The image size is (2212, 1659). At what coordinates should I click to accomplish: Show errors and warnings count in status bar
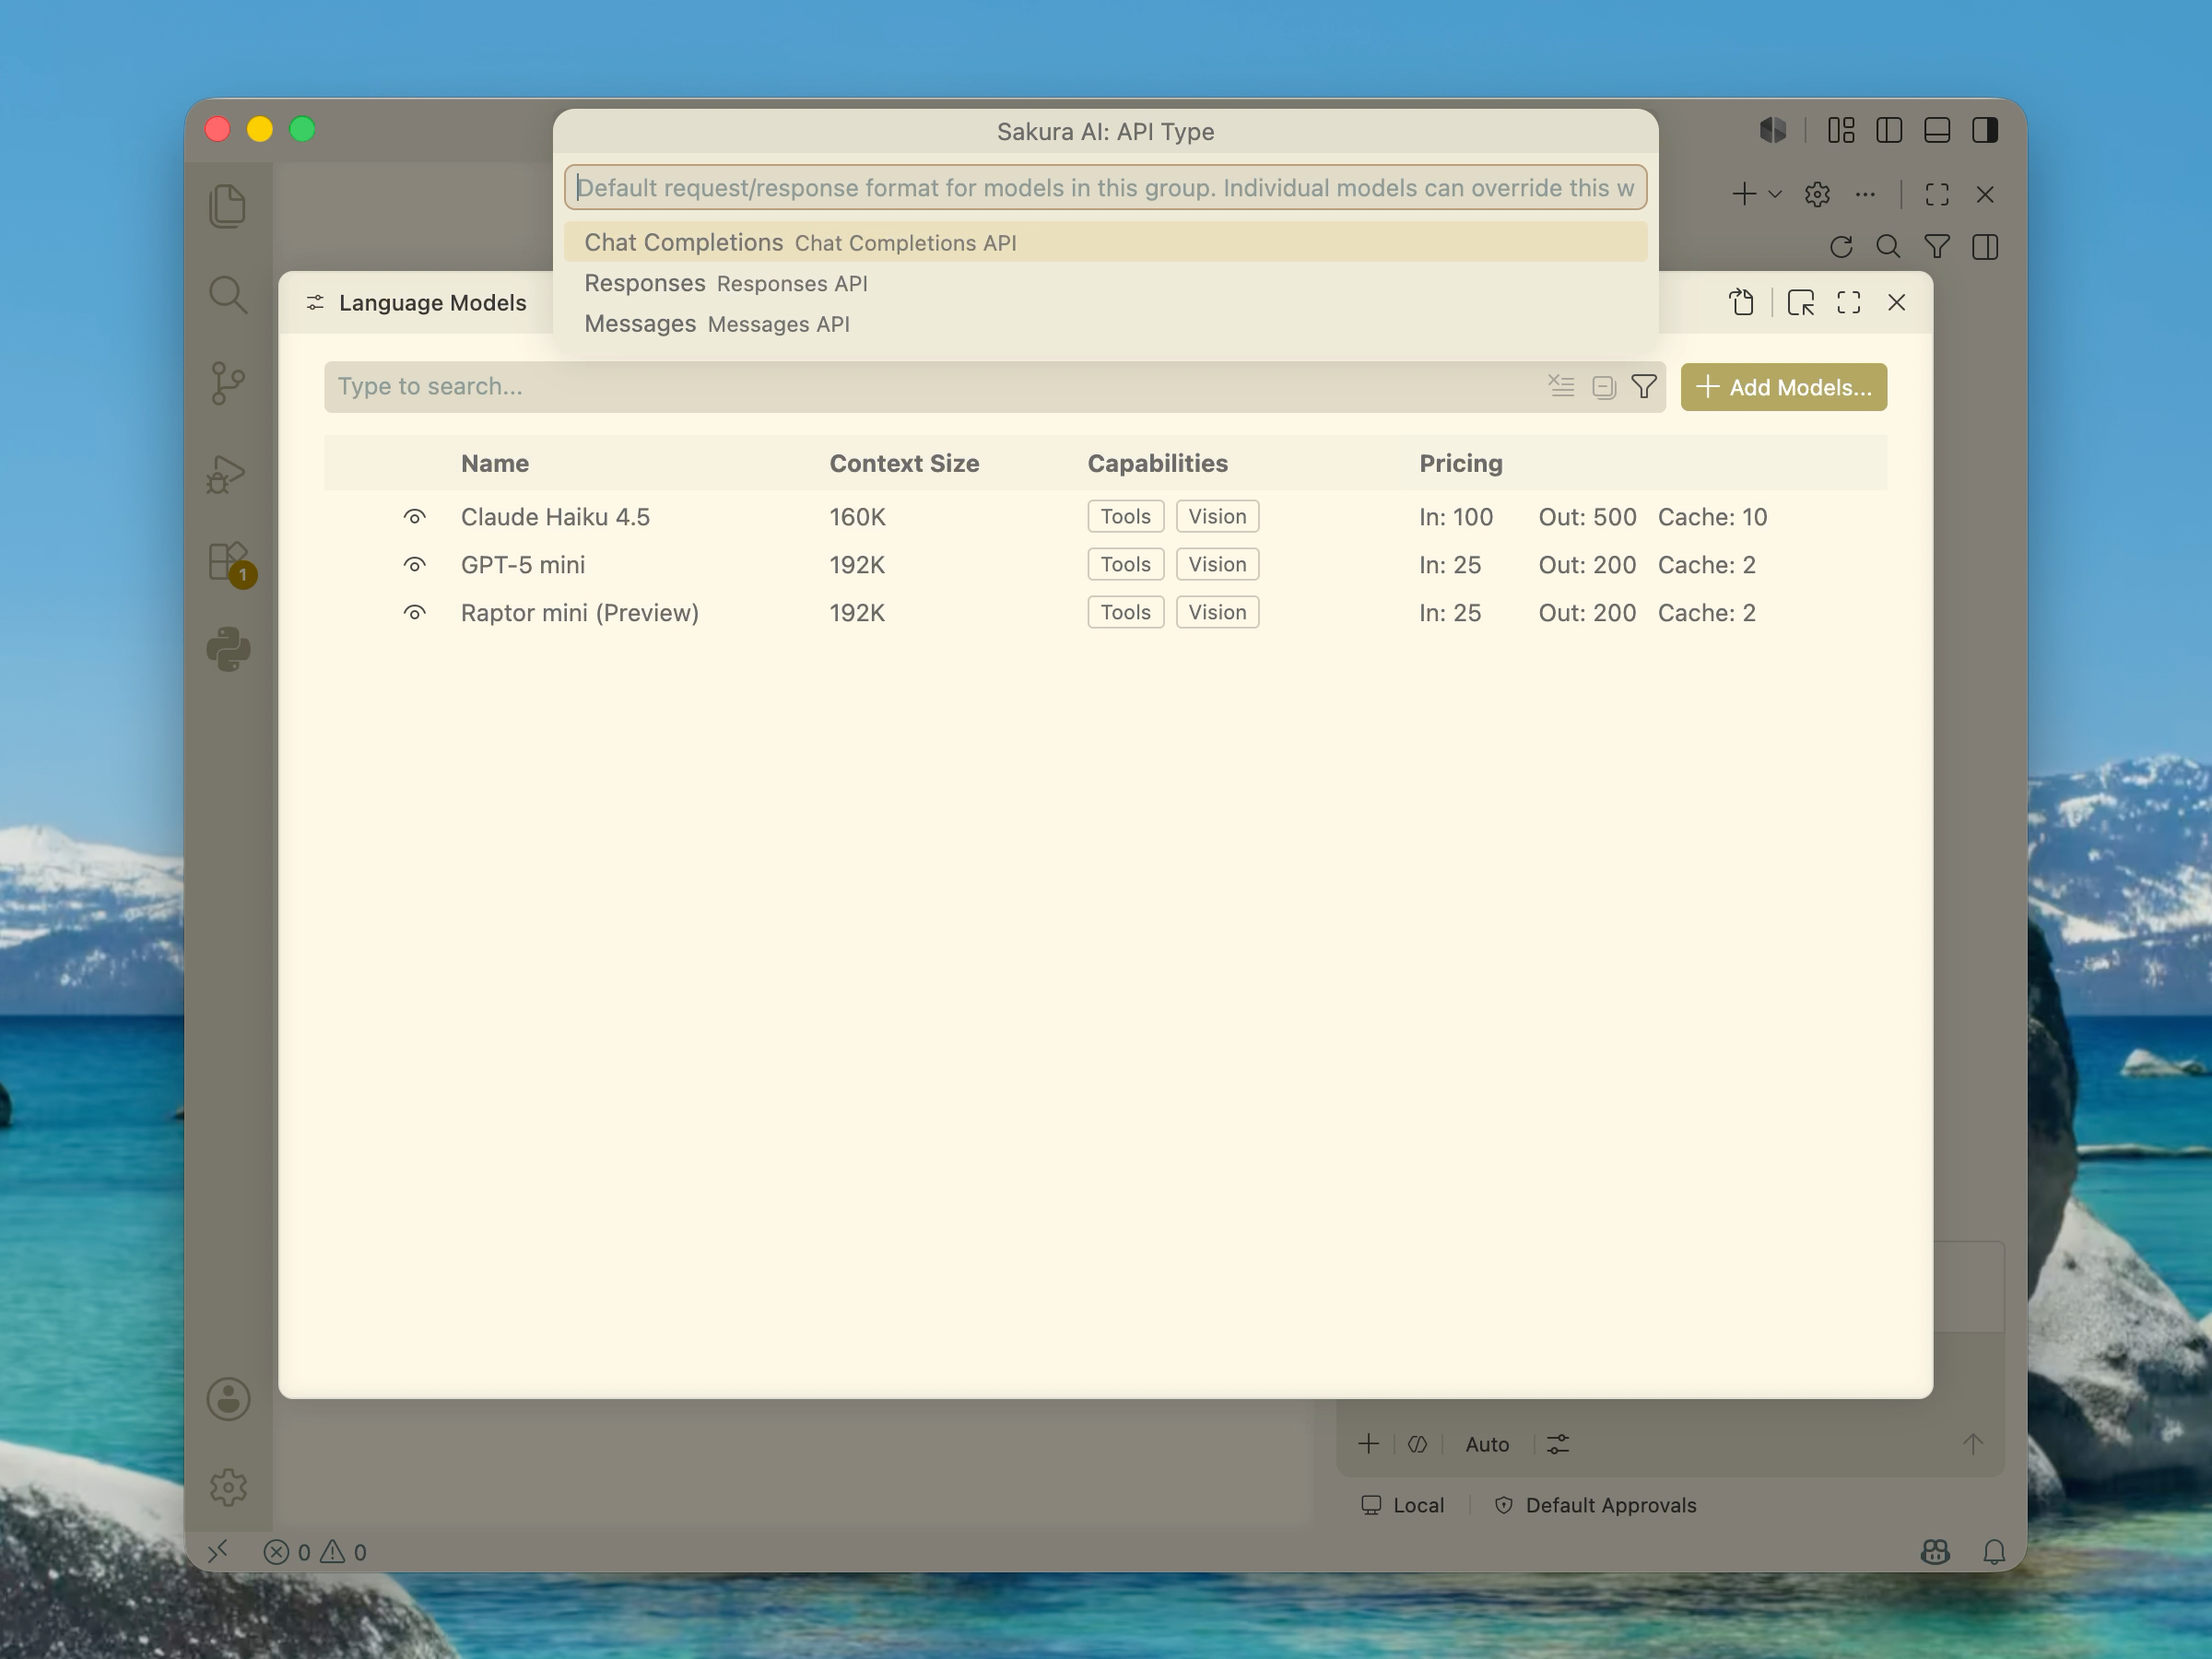coord(315,1552)
